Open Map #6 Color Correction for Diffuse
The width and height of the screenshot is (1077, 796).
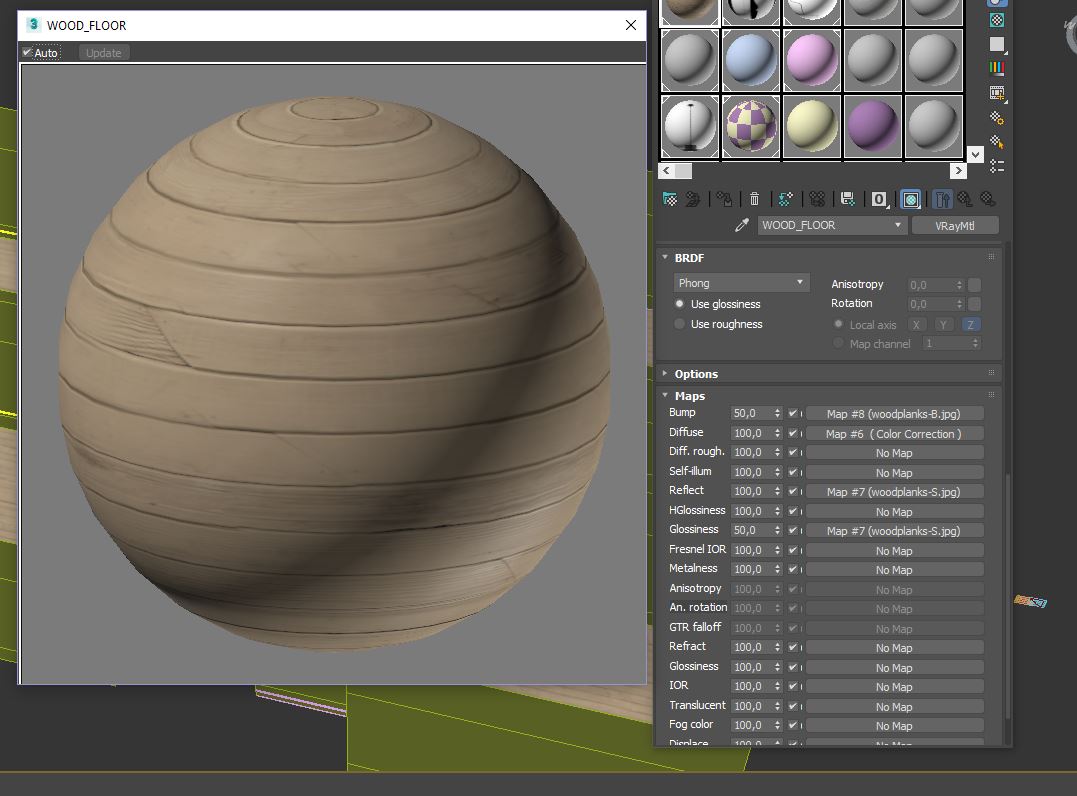pos(895,433)
